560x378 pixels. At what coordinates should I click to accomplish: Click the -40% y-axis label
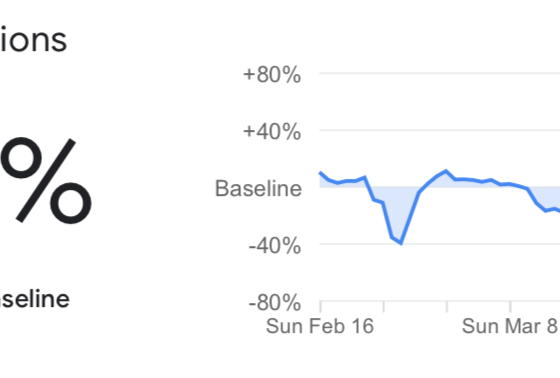pyautogui.click(x=275, y=246)
